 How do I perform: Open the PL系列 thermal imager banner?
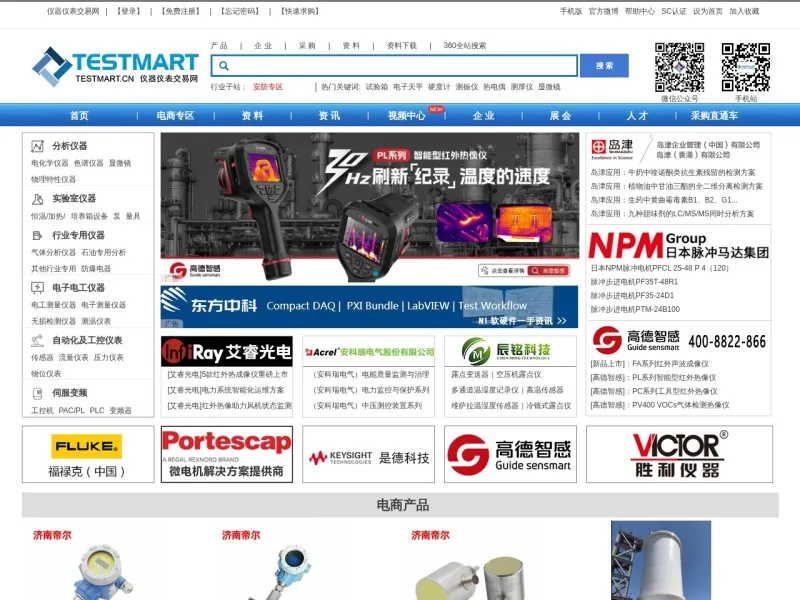point(370,207)
